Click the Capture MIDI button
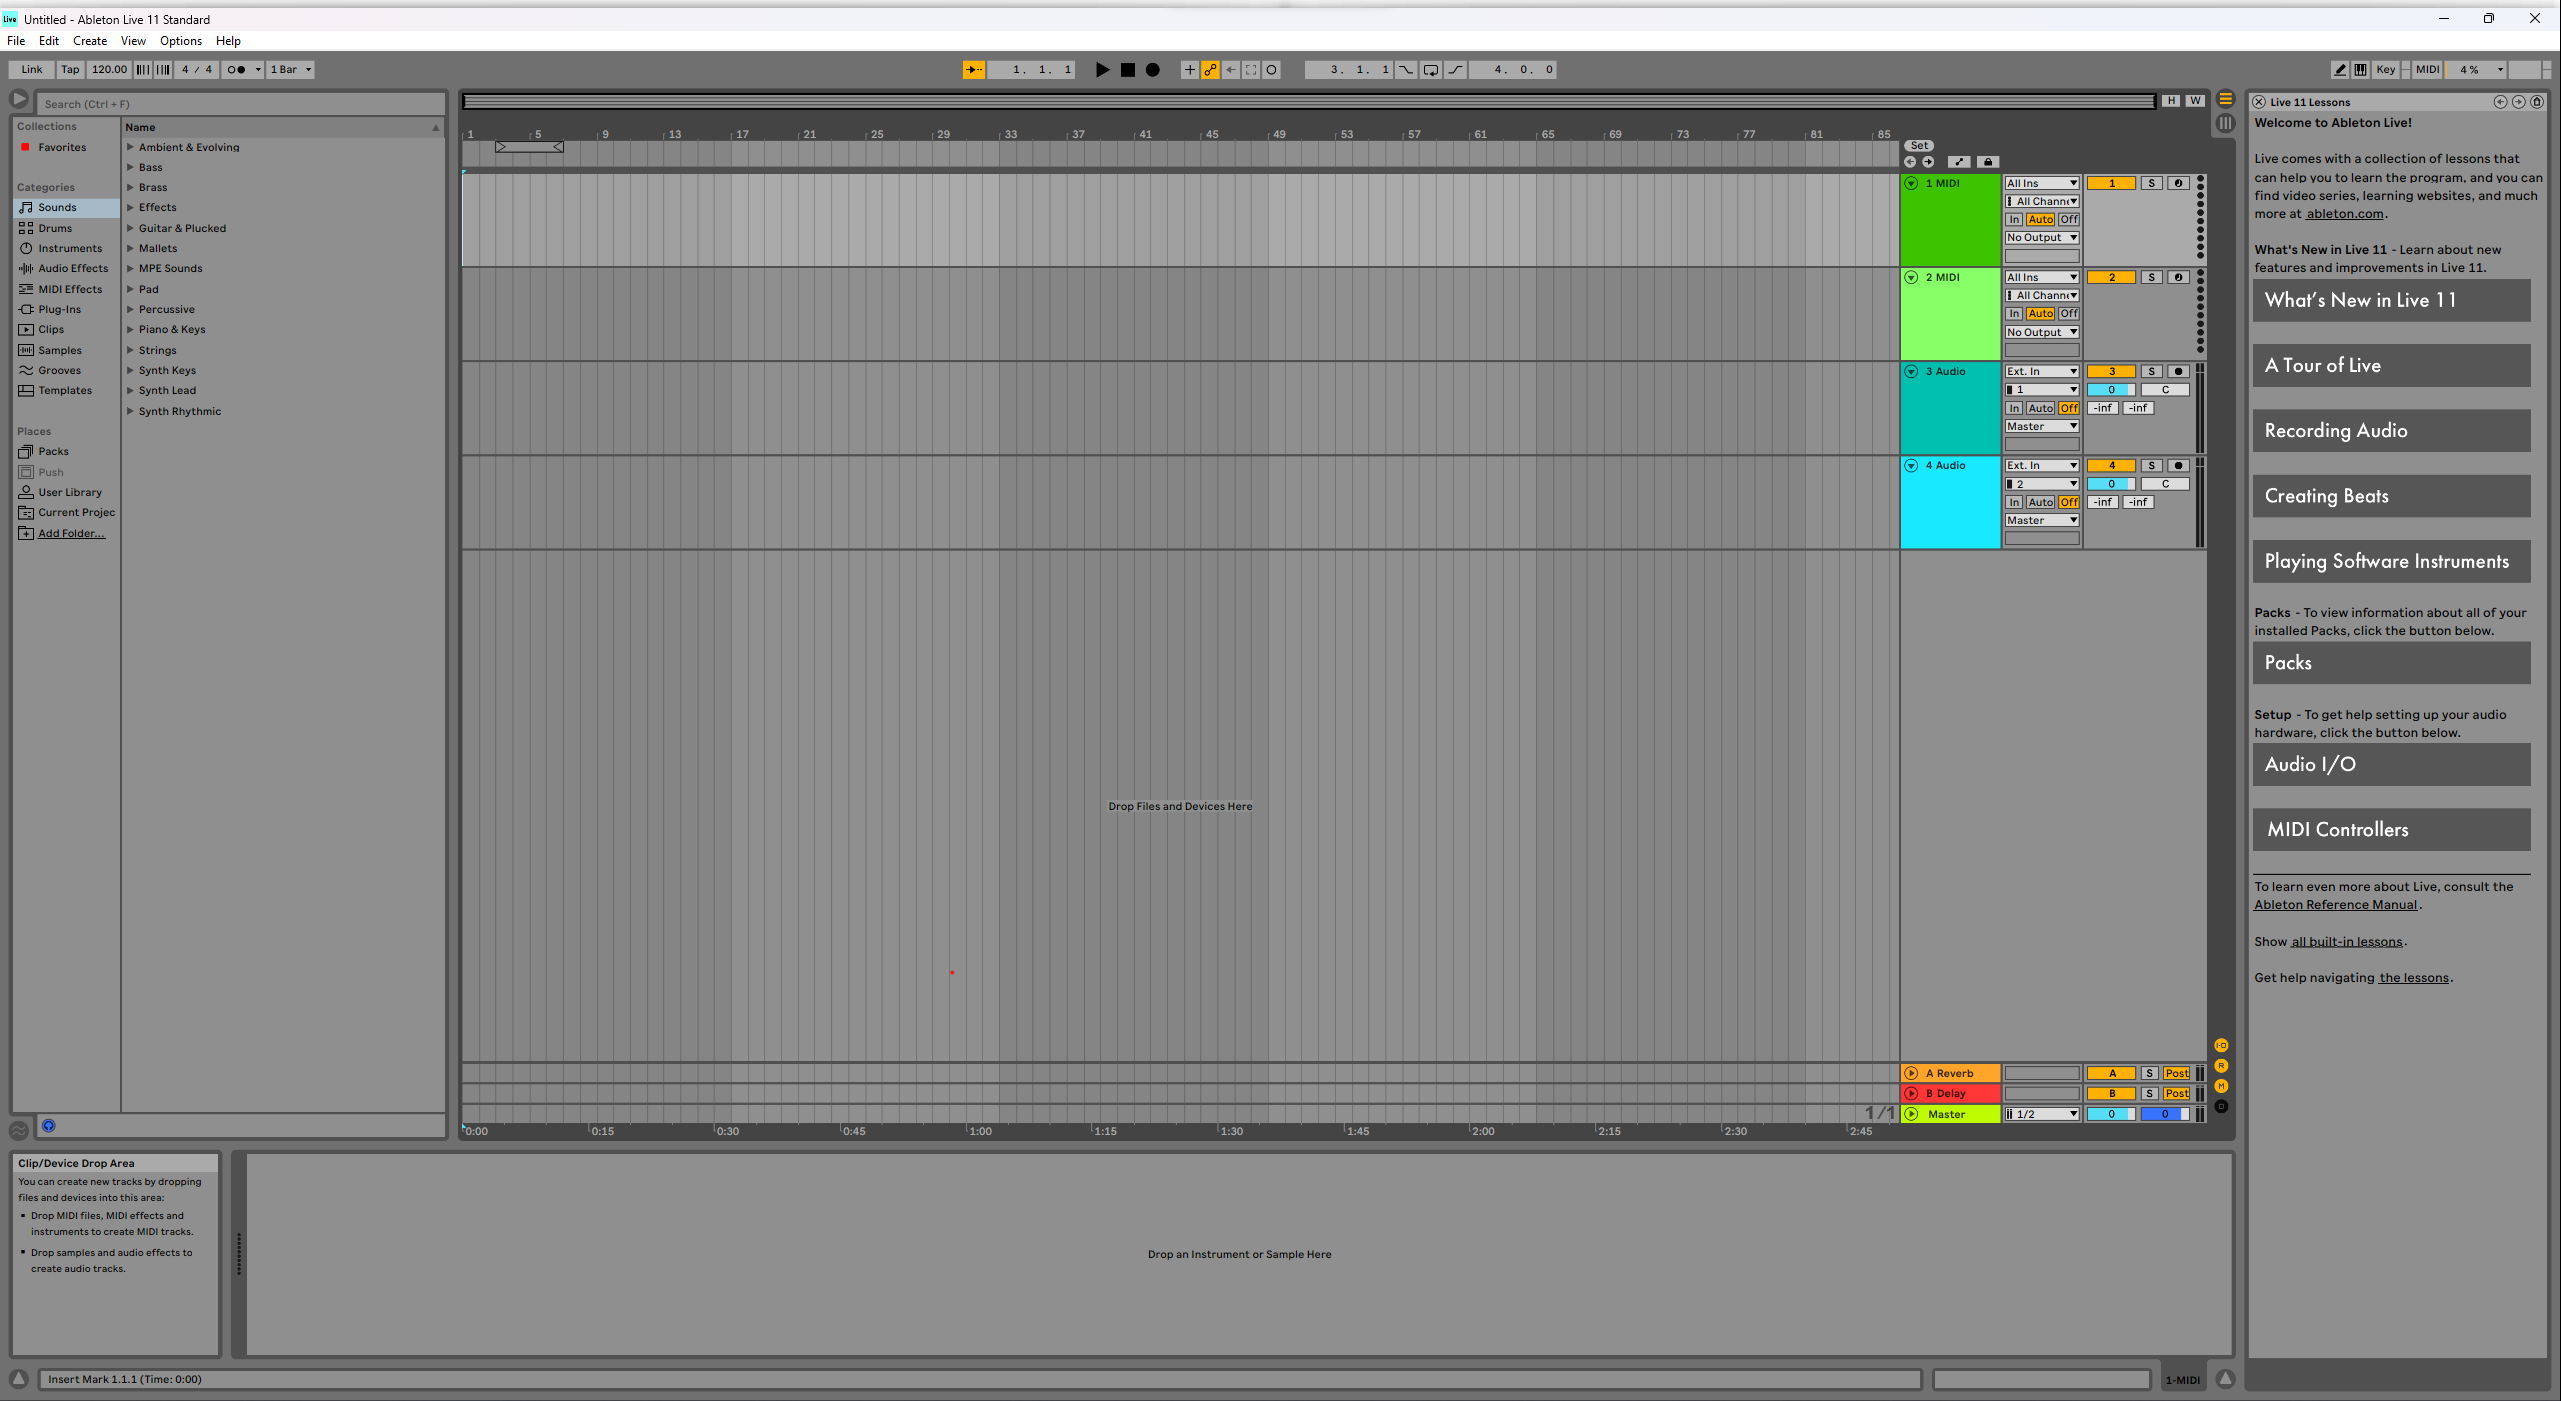Viewport: 2561px width, 1401px height. pos(1251,70)
